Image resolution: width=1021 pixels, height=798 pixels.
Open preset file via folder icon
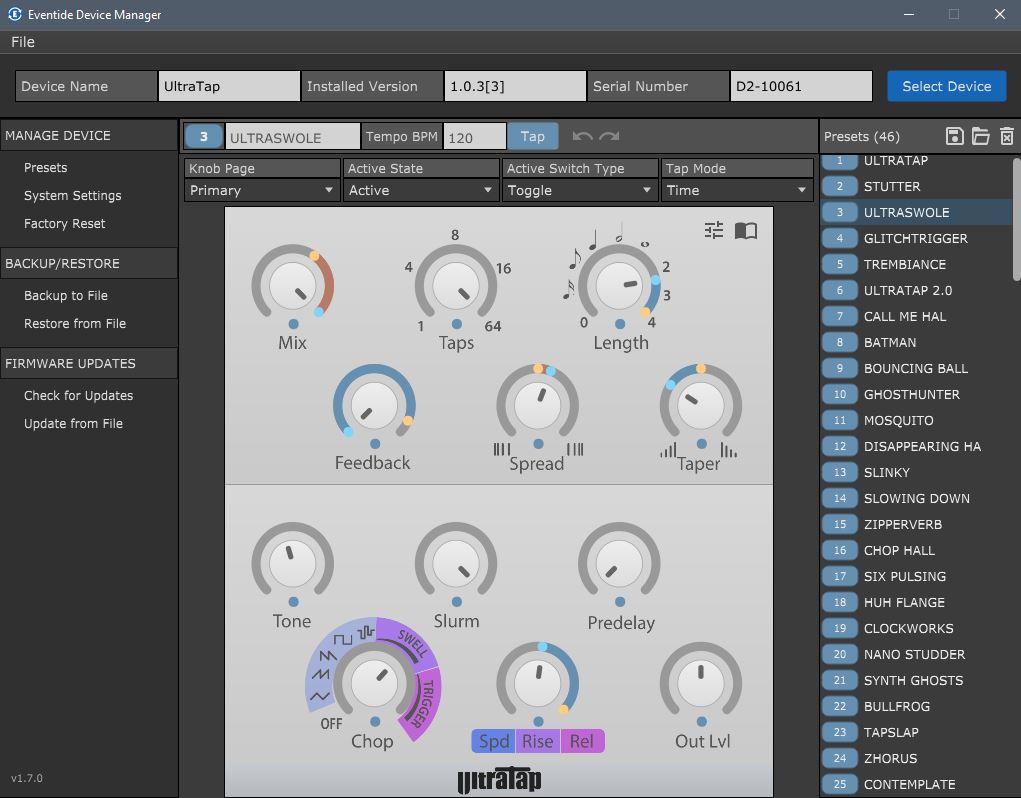tap(981, 136)
